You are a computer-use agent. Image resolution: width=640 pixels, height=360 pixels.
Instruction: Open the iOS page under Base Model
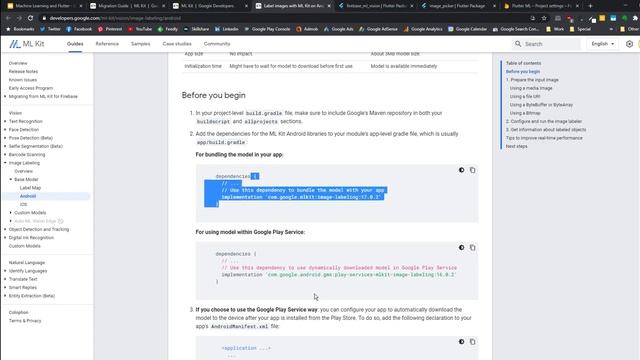pos(23,204)
